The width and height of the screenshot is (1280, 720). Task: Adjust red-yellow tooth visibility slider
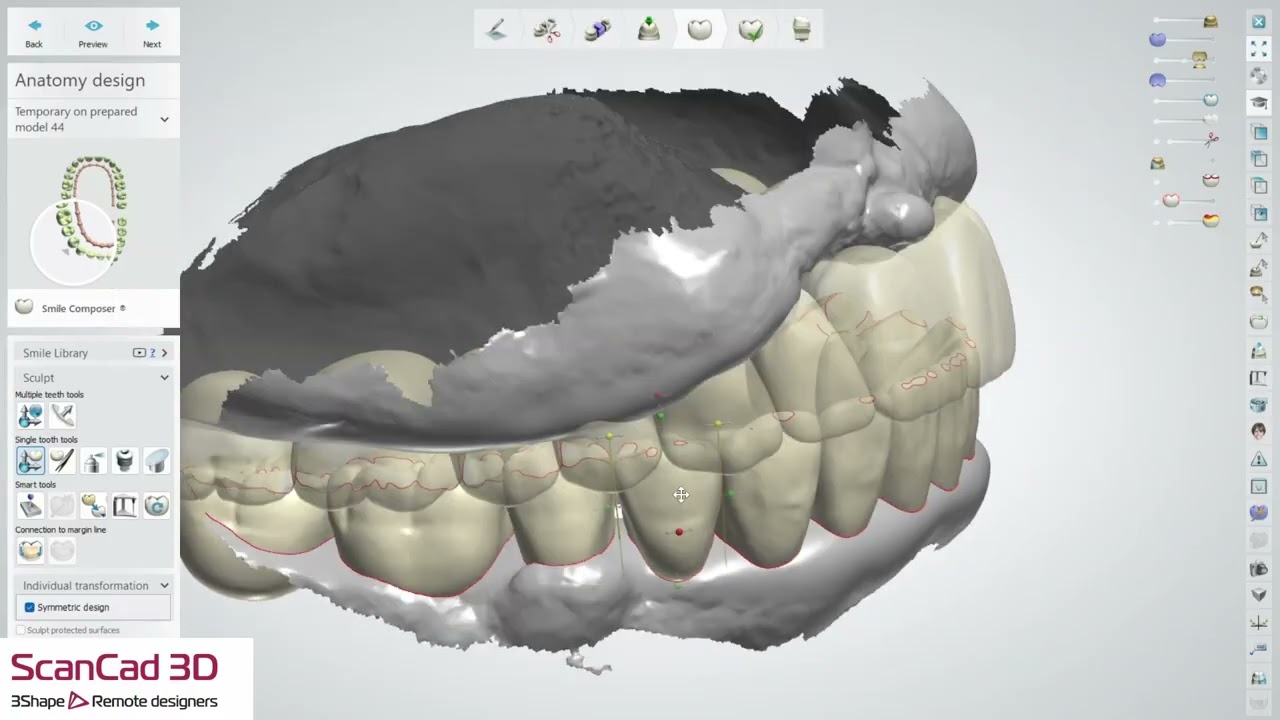[x=1210, y=220]
